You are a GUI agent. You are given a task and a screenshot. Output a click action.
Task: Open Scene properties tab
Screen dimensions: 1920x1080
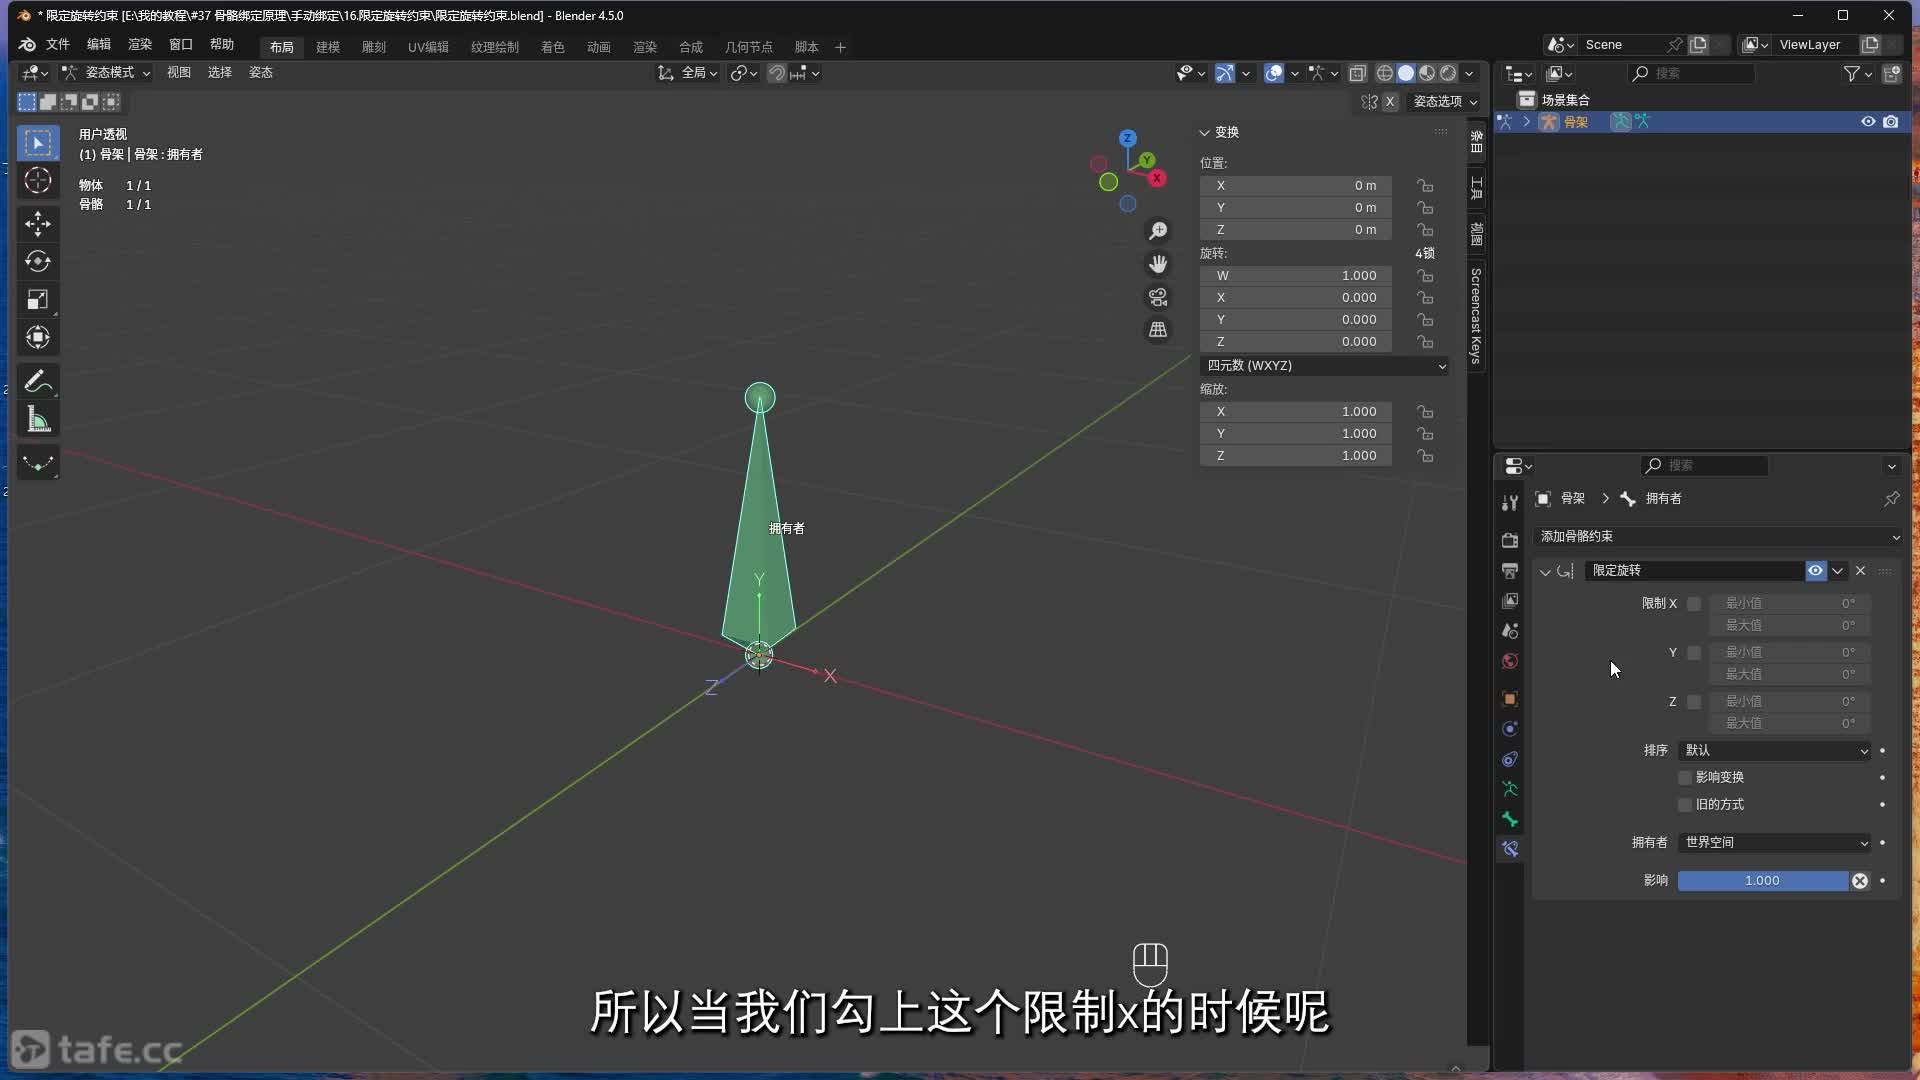coord(1510,631)
